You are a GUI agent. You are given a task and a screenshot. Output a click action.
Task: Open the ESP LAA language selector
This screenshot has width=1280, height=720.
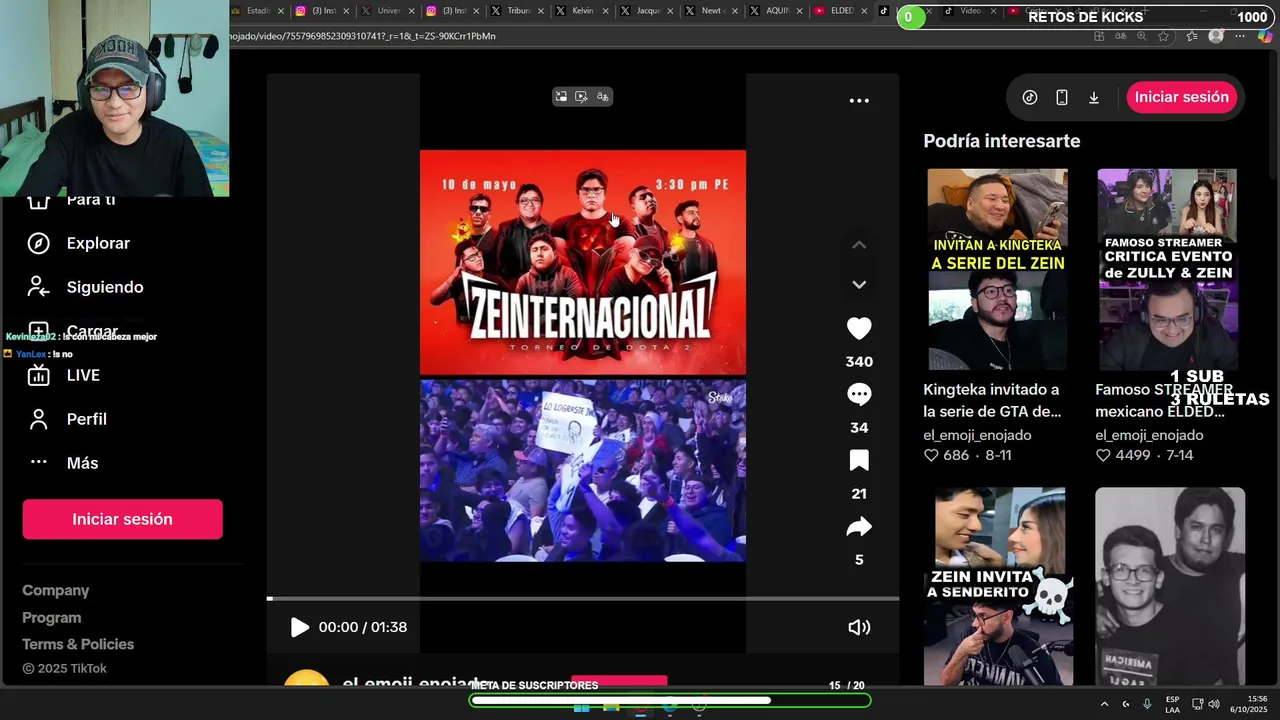1172,704
